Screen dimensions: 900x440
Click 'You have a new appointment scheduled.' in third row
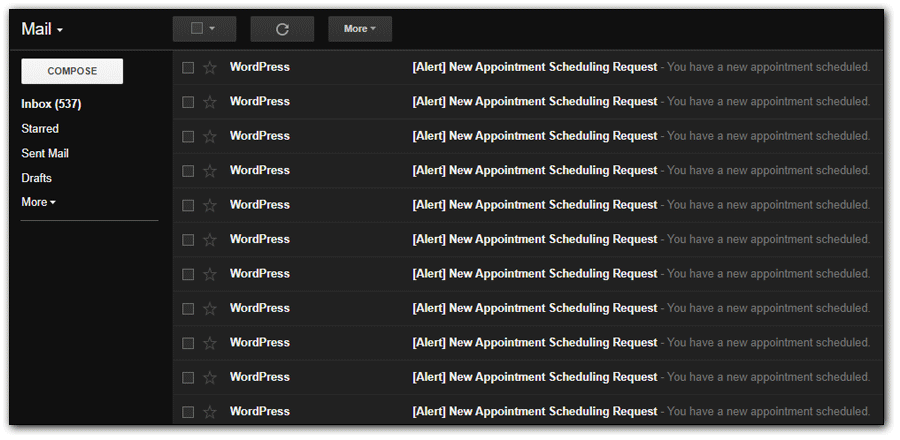[x=769, y=136]
